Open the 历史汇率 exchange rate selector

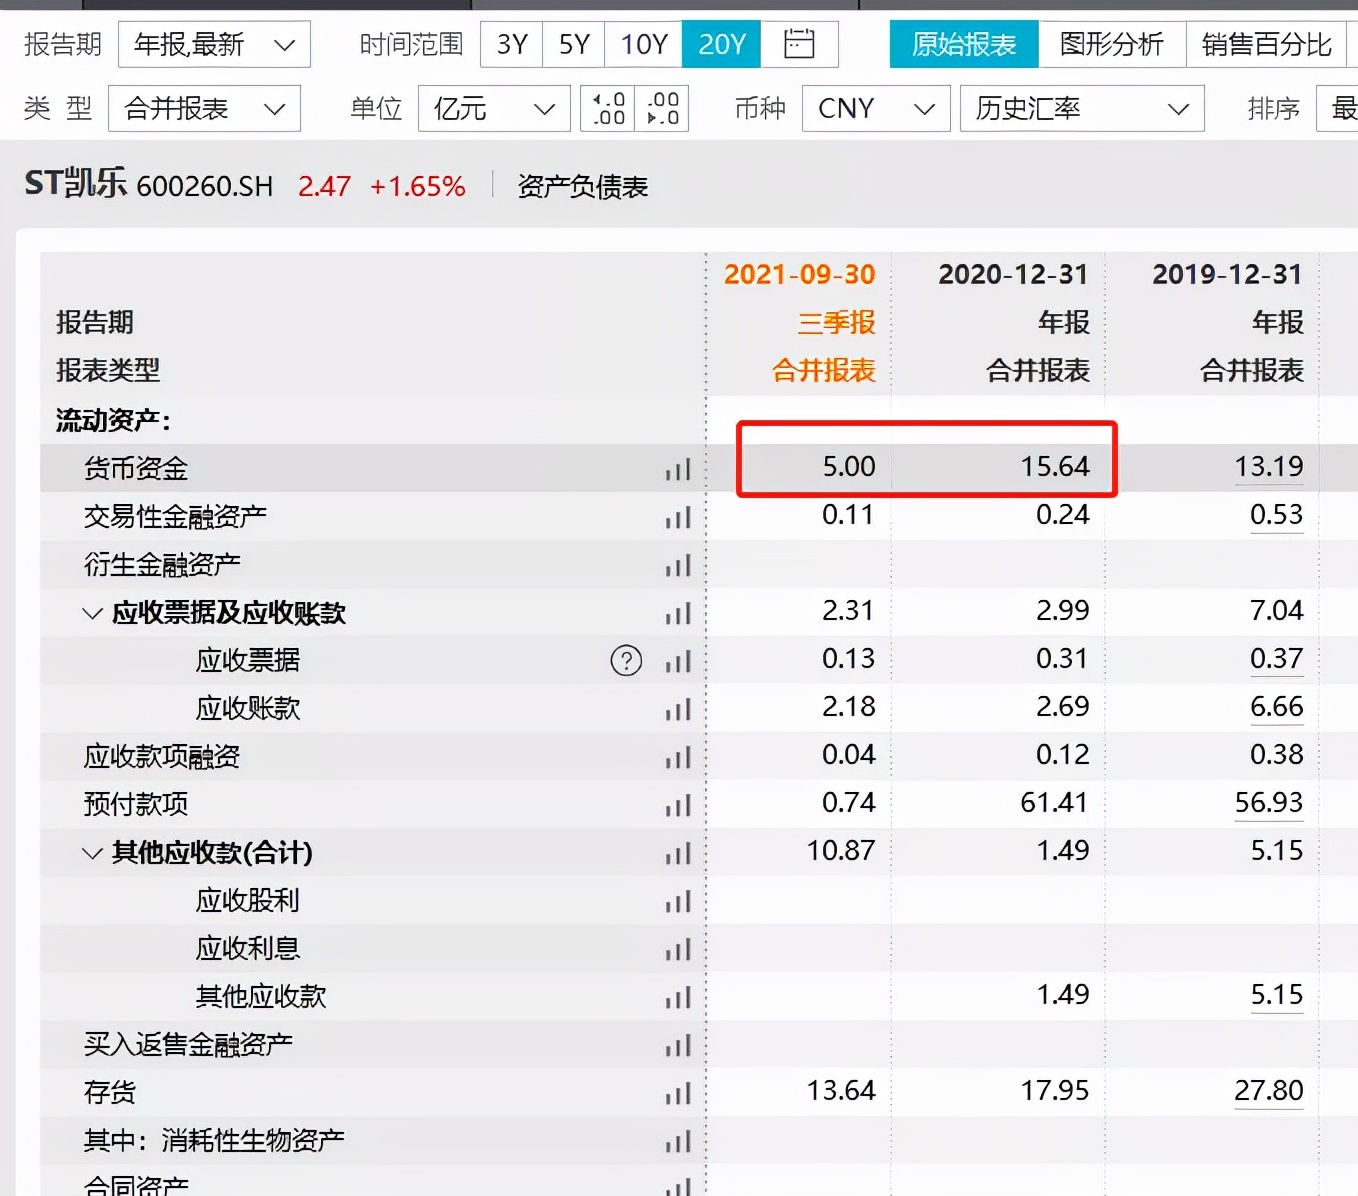(x=1081, y=108)
